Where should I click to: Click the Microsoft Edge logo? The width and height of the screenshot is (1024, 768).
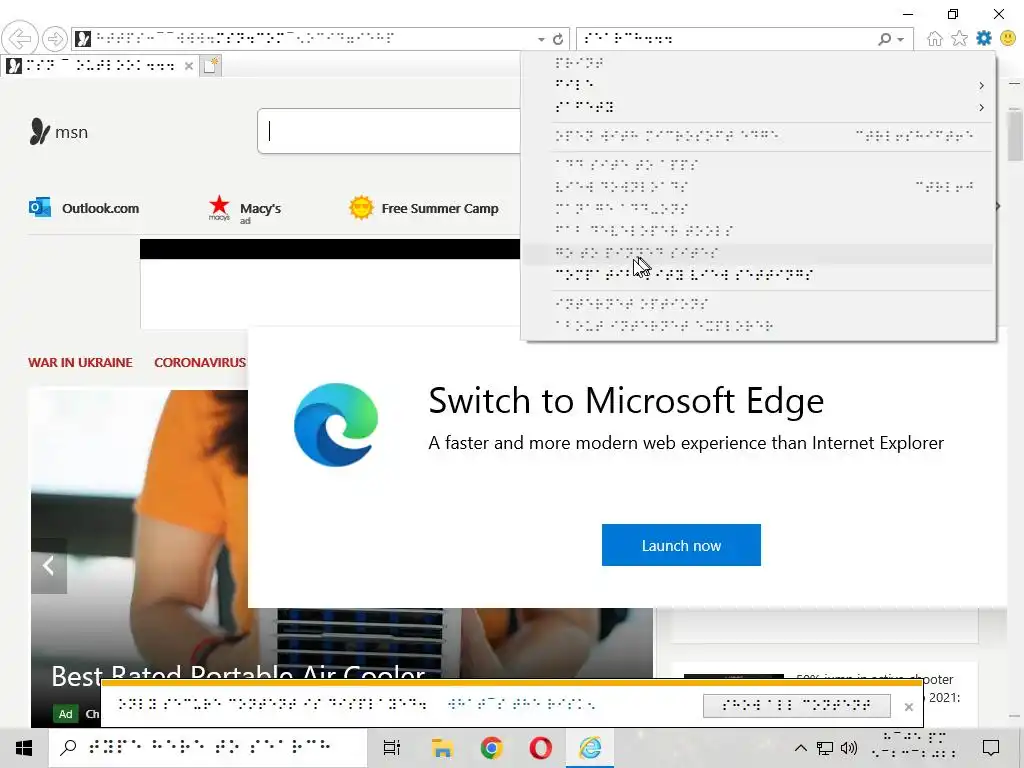tap(336, 424)
